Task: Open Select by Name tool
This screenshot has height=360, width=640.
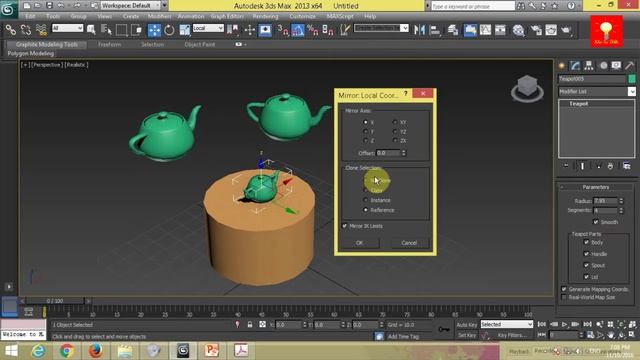Action: (107, 30)
